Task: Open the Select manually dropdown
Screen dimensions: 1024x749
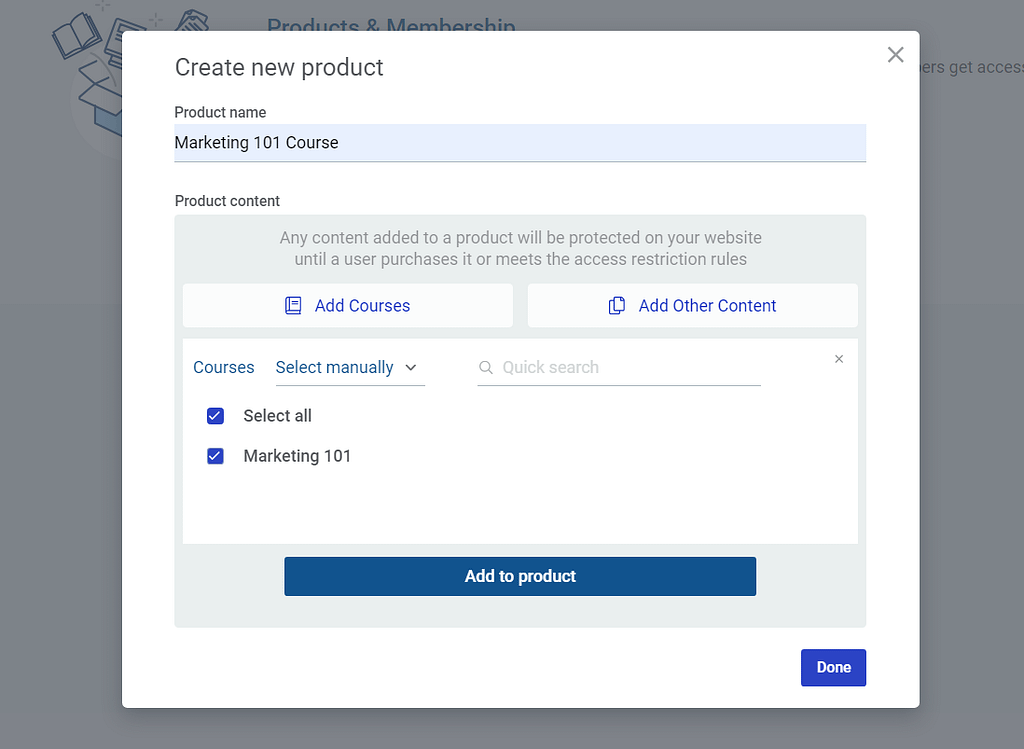Action: pyautogui.click(x=335, y=368)
